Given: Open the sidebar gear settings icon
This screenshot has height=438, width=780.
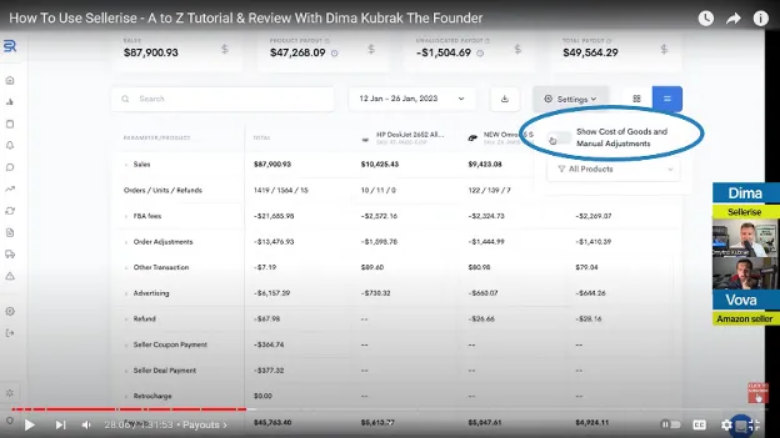Looking at the screenshot, I should (10, 311).
